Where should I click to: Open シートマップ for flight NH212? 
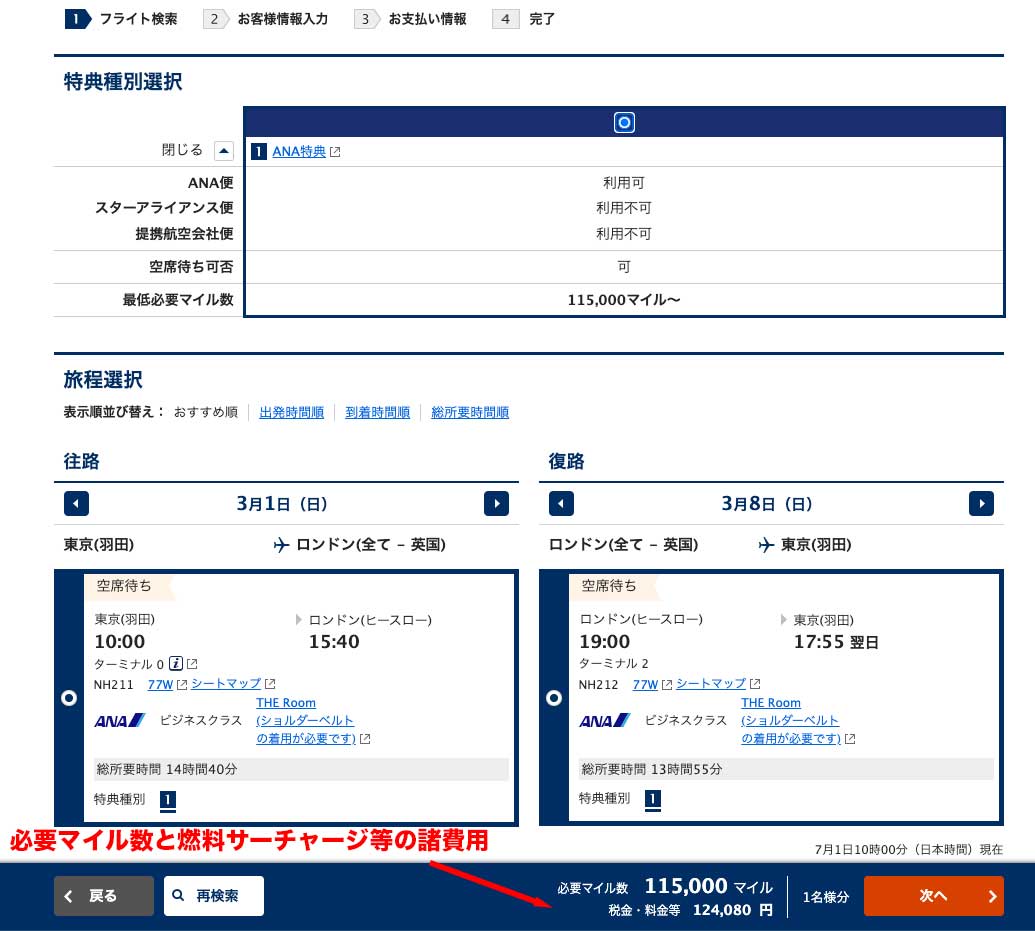(x=711, y=683)
